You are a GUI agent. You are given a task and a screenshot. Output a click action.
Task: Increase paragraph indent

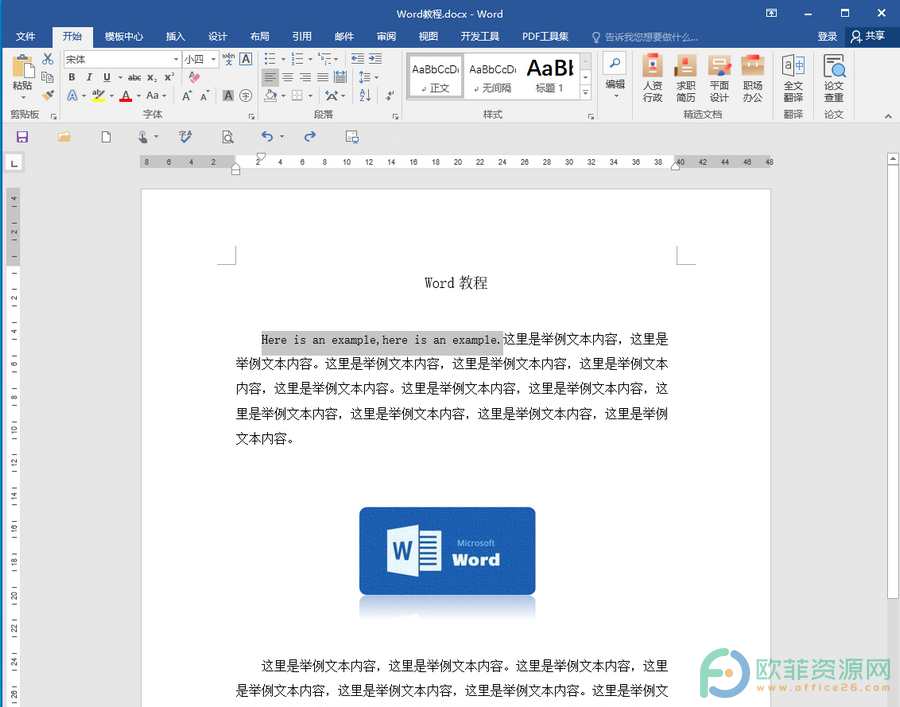(375, 59)
